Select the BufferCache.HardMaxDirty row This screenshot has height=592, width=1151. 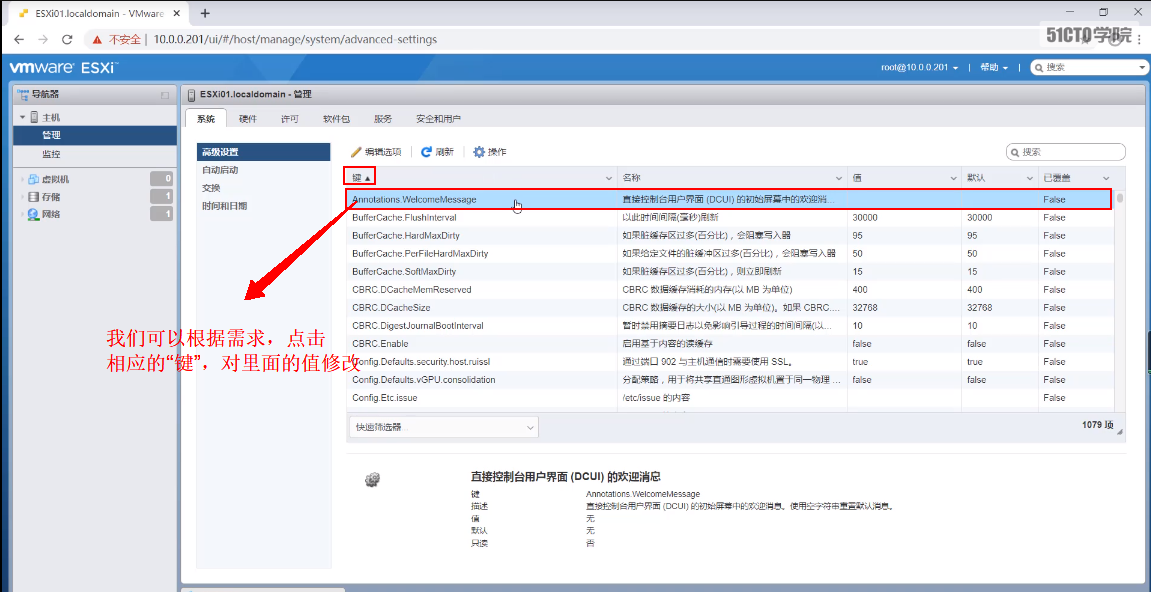[730, 236]
